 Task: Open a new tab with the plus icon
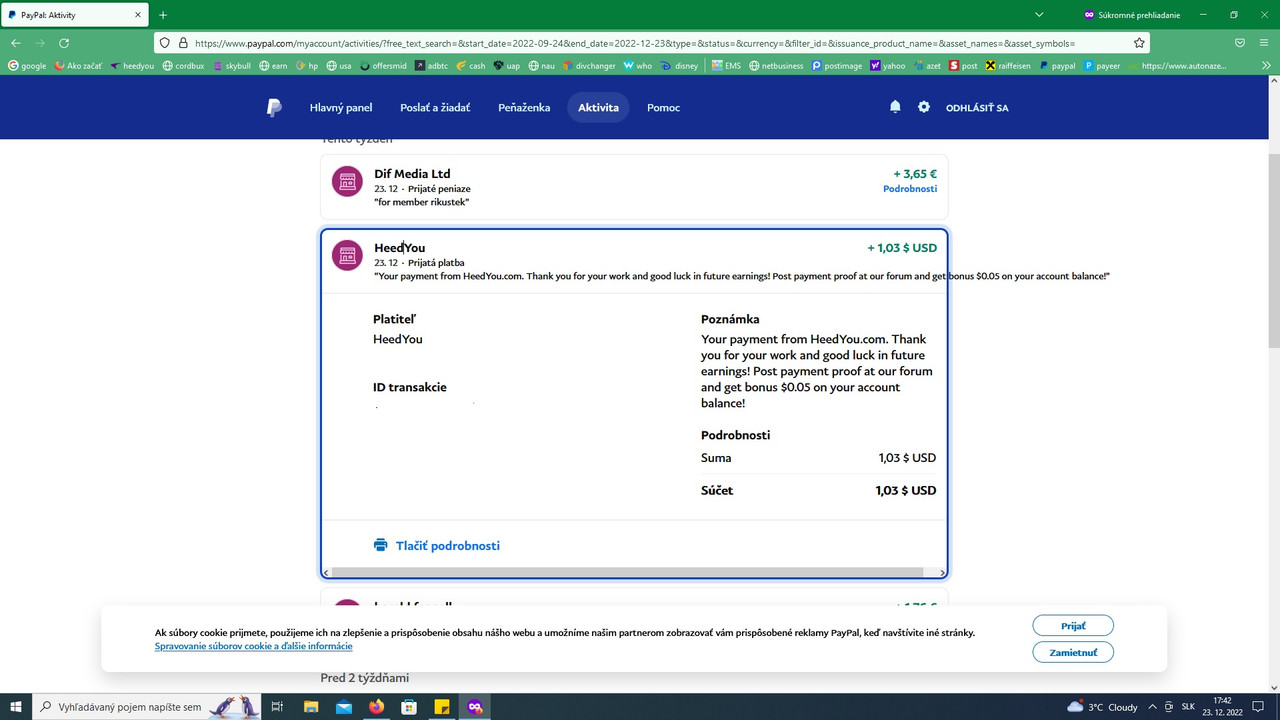coord(163,15)
